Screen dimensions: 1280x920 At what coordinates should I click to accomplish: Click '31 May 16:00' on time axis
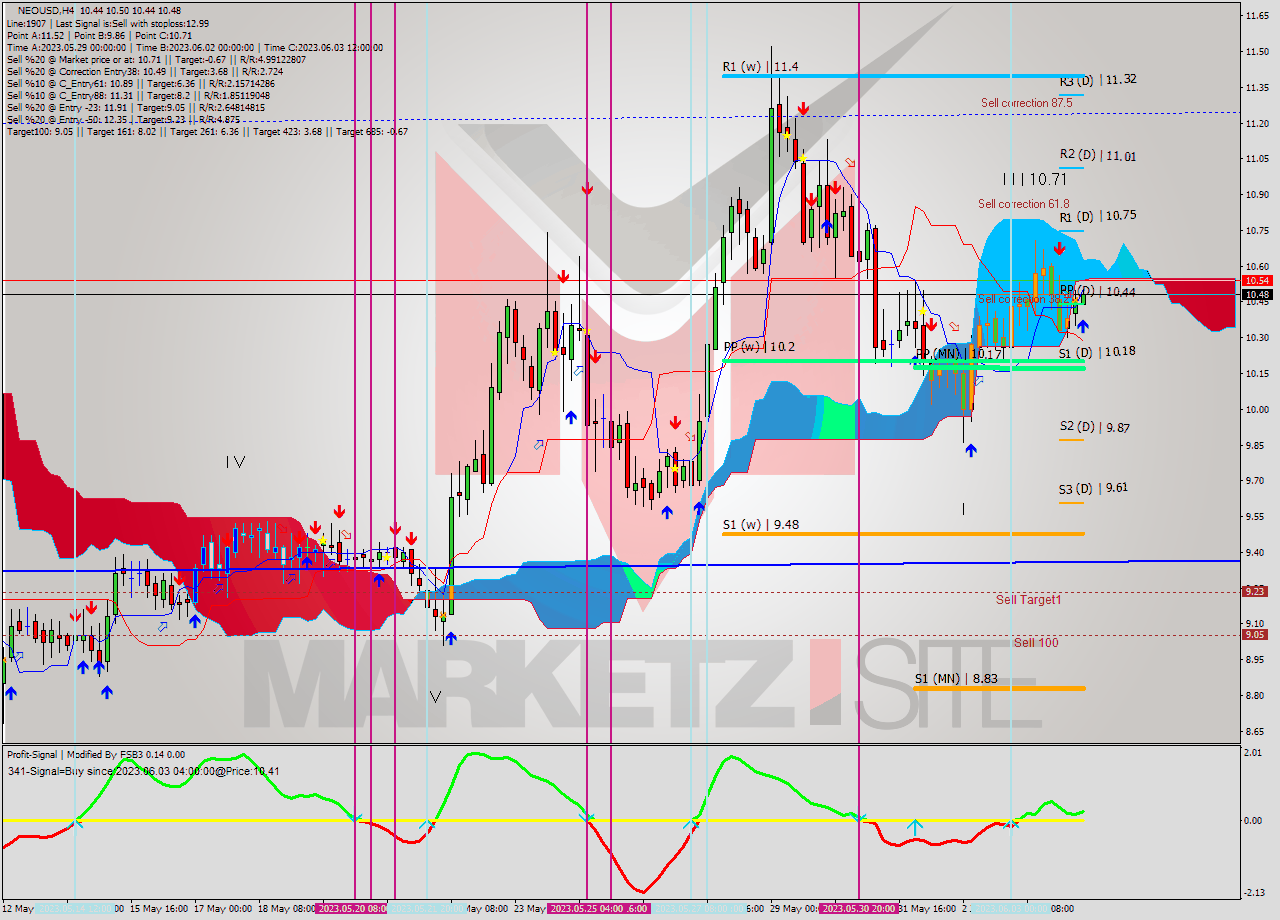[x=928, y=909]
